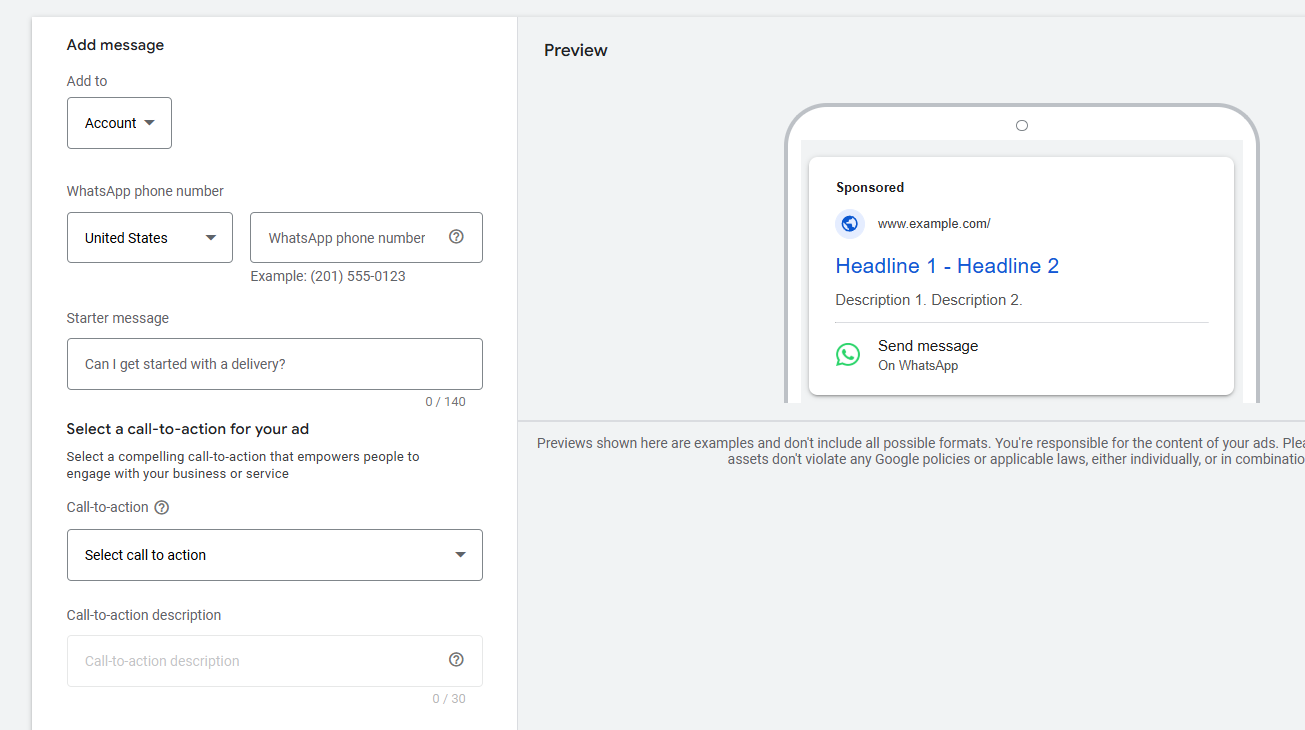Click the 'Preview' panel heading
This screenshot has width=1305, height=730.
(575, 50)
